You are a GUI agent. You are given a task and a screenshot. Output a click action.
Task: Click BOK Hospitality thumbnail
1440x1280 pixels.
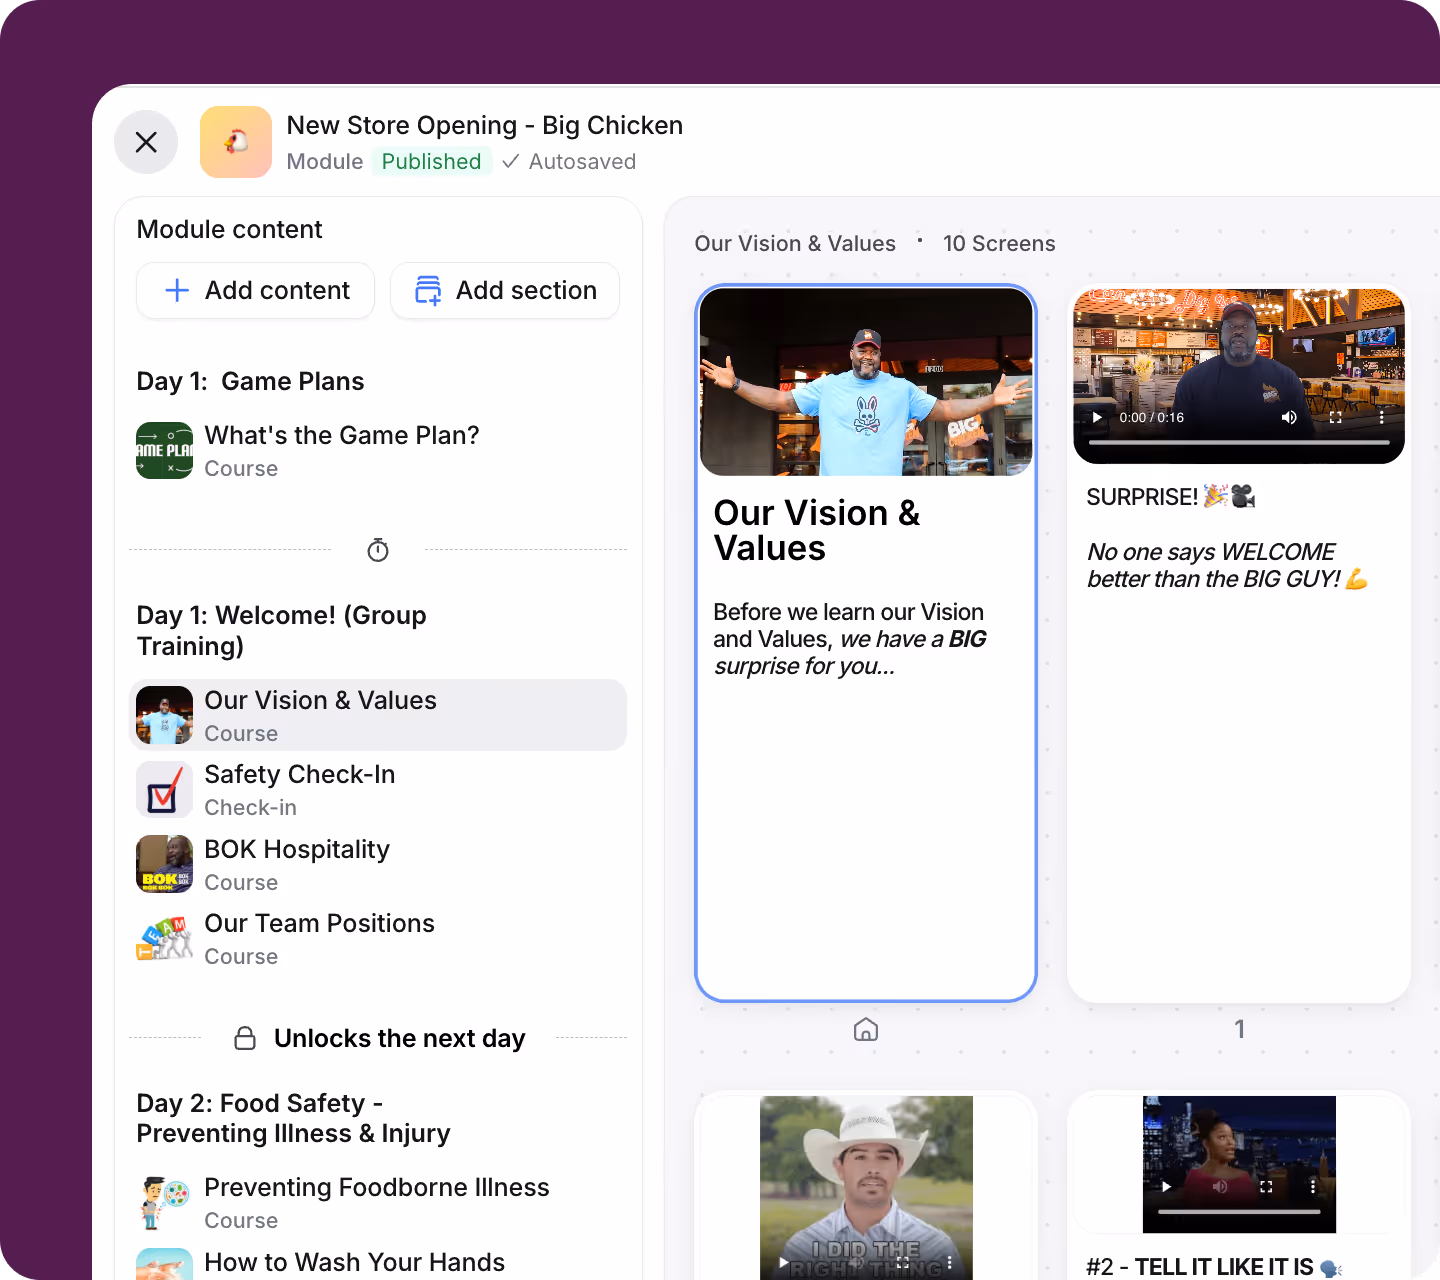point(164,864)
